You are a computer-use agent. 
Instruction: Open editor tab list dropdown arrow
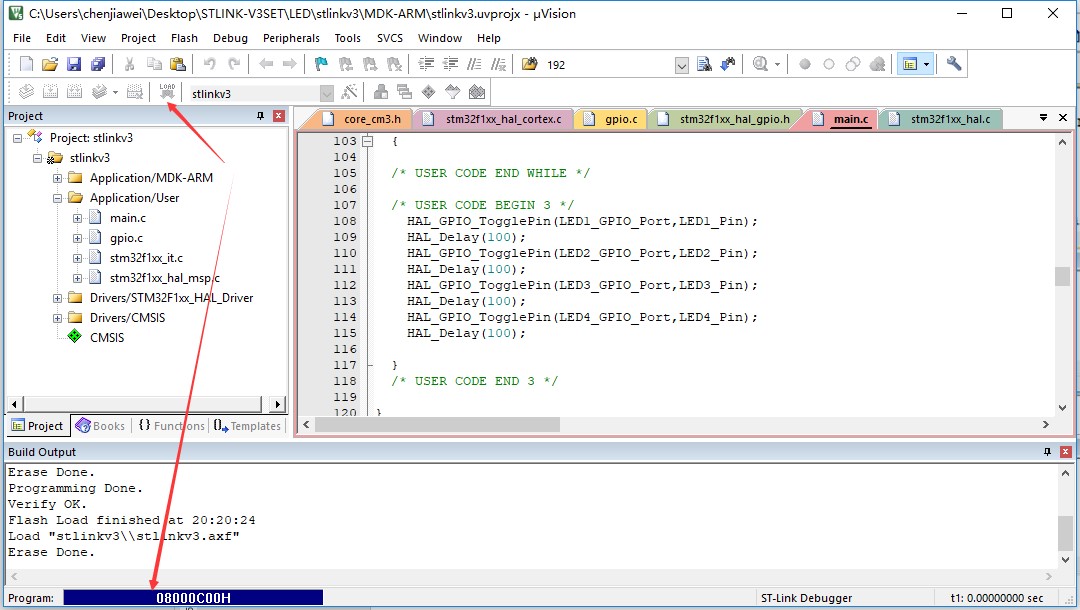point(1043,118)
